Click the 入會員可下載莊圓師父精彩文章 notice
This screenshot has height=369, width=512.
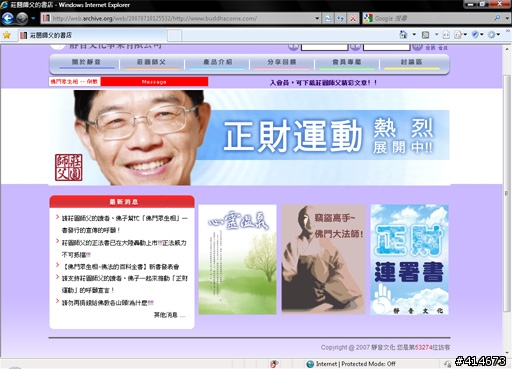pos(323,83)
